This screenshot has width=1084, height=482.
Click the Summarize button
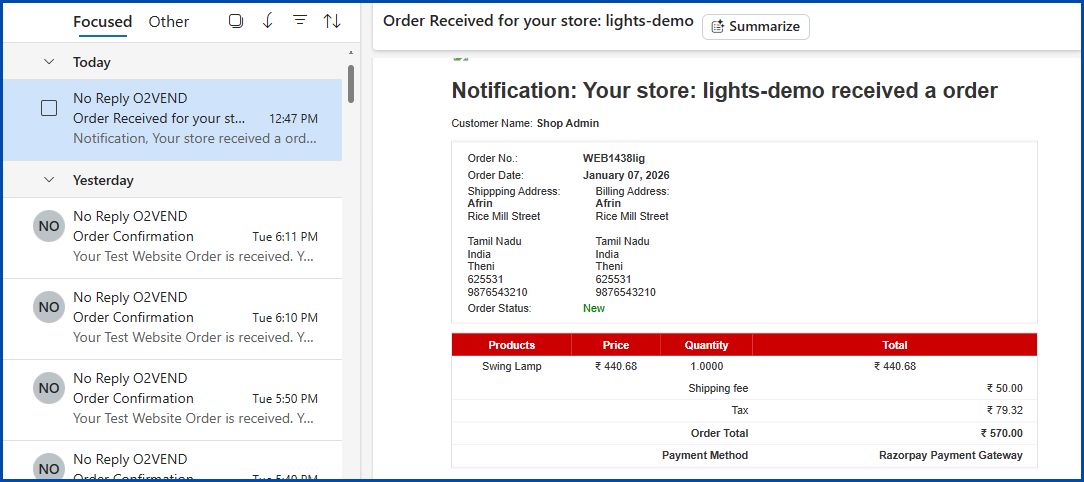click(x=756, y=26)
